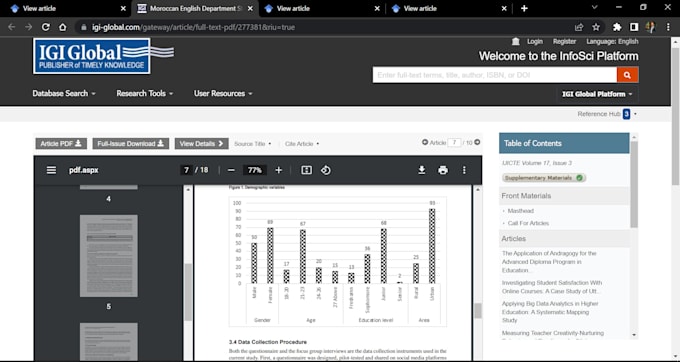The height and width of the screenshot is (362, 680).
Task: Switch to Moroccan English Department tab
Action: click(196, 8)
